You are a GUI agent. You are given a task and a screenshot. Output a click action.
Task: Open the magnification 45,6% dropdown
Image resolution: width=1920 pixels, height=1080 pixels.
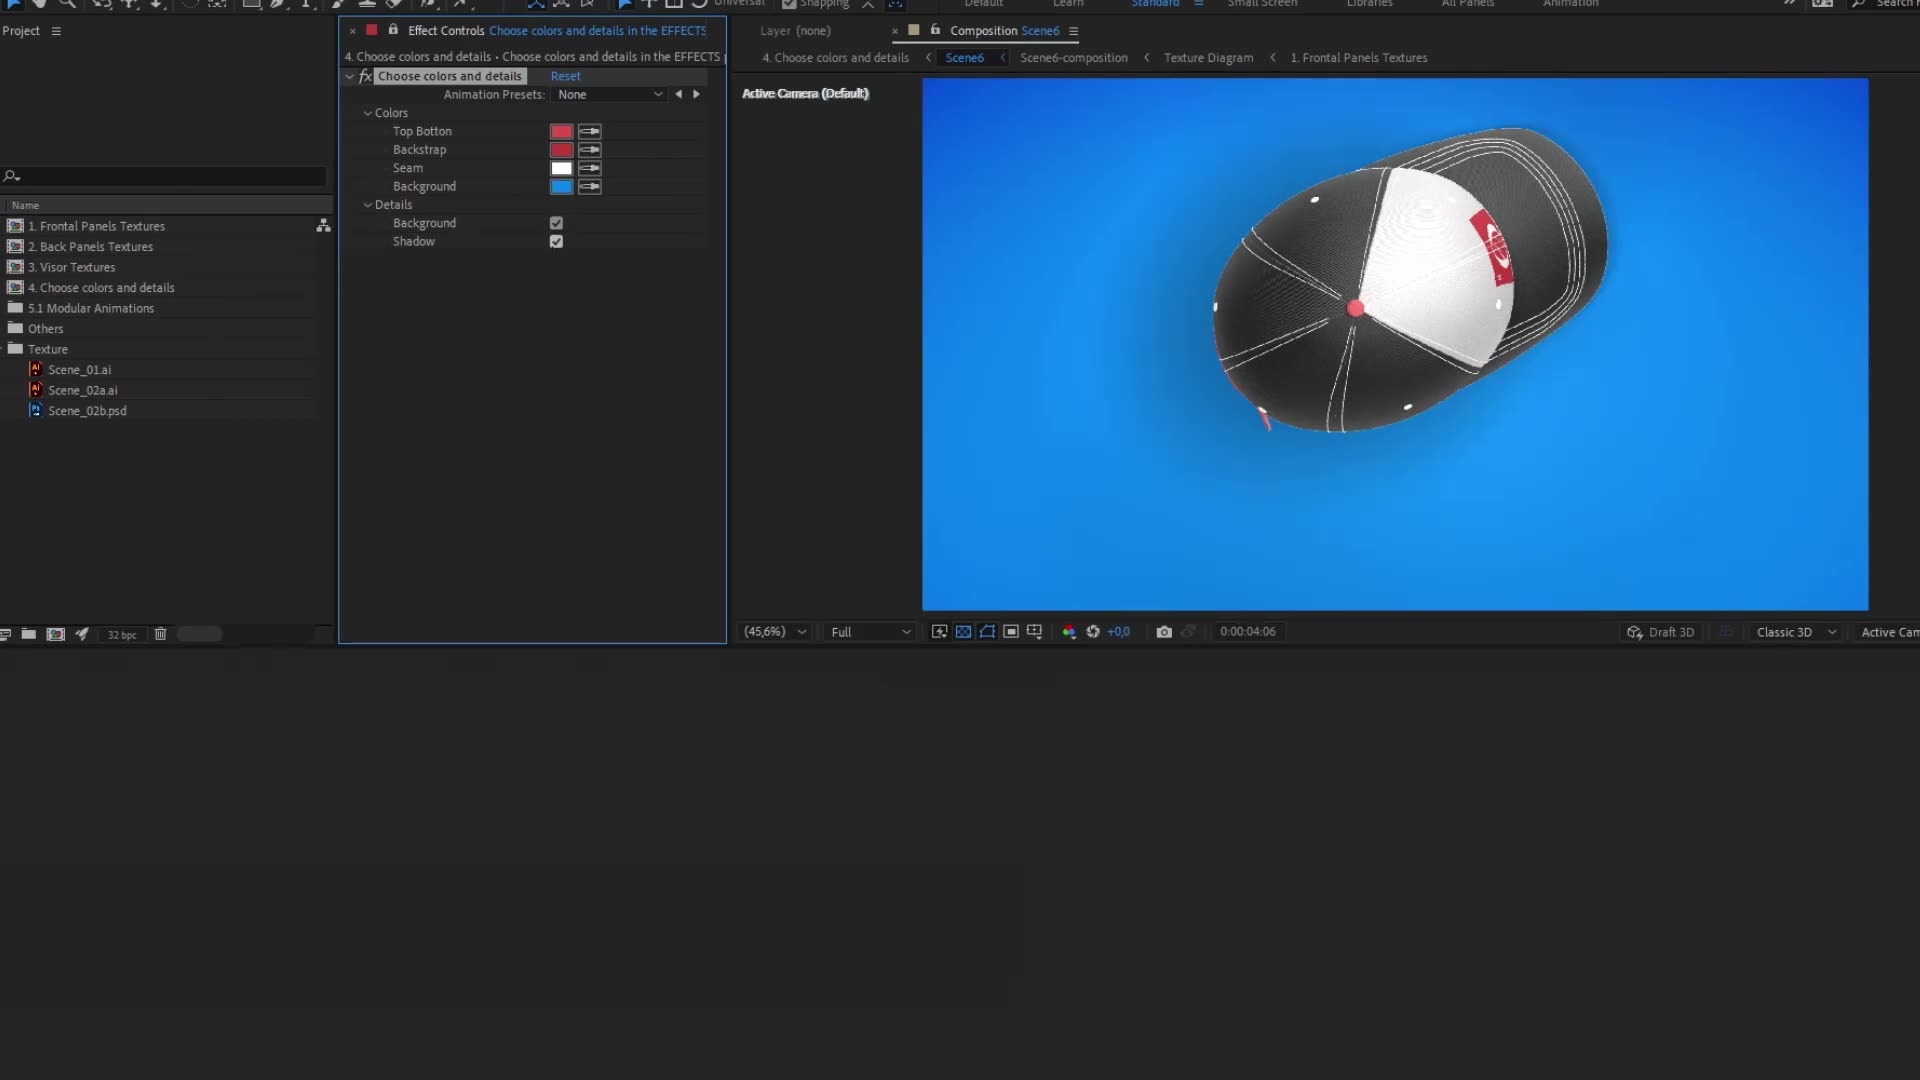(773, 631)
